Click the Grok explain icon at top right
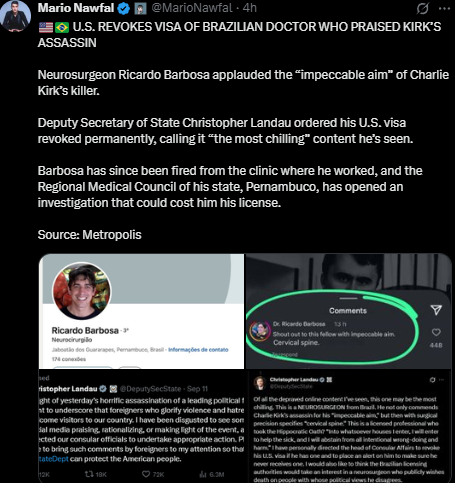Viewport: 455px width, 483px height. pos(422,8)
